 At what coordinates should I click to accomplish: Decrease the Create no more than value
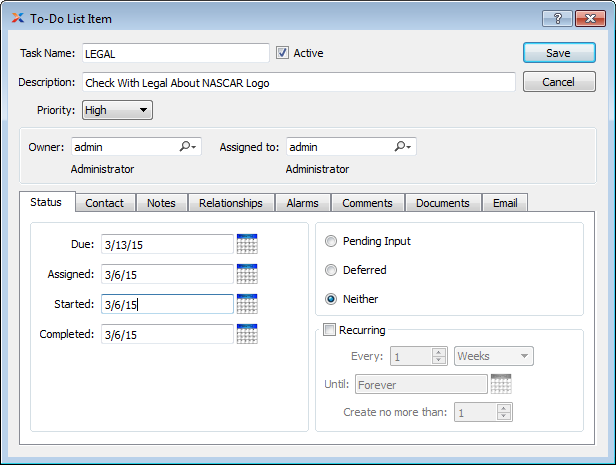504,416
